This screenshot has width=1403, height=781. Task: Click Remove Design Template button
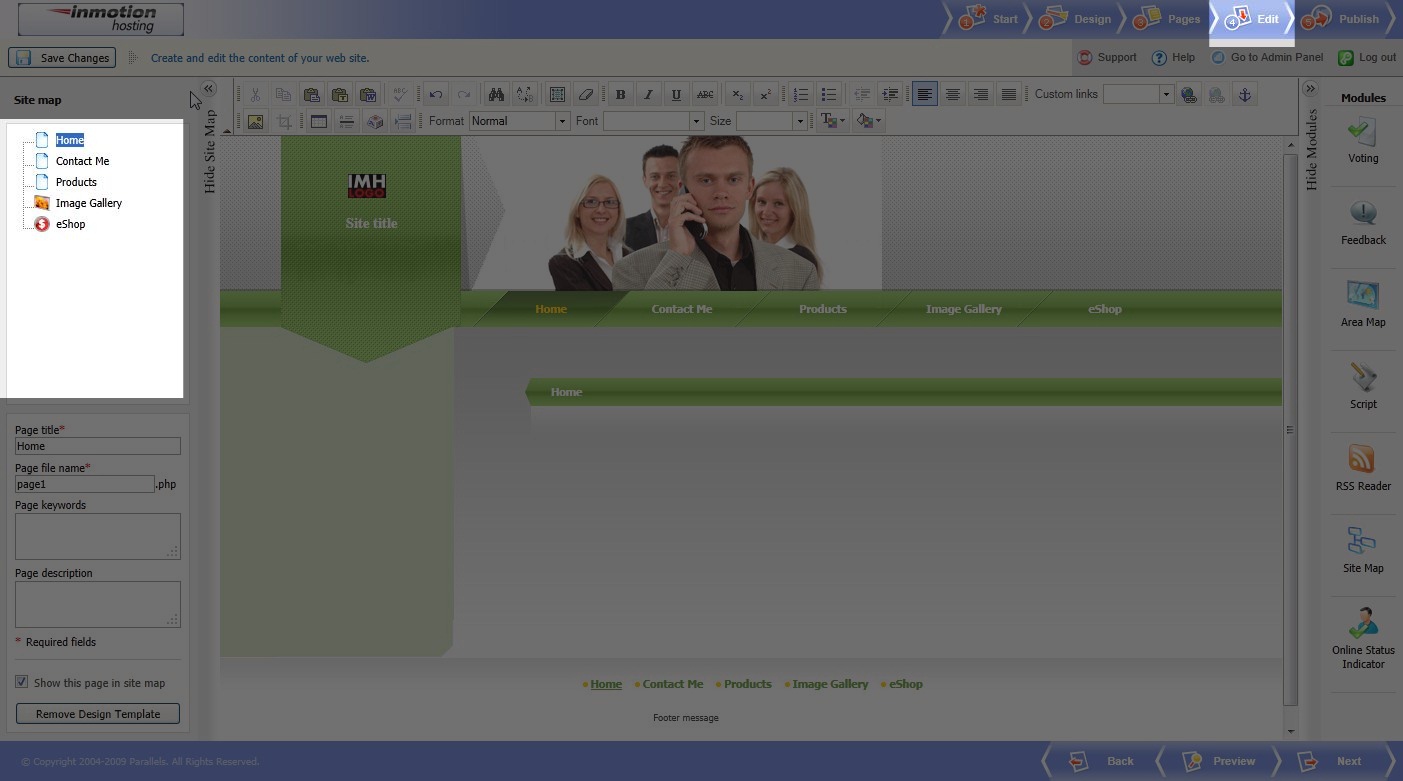pos(98,714)
